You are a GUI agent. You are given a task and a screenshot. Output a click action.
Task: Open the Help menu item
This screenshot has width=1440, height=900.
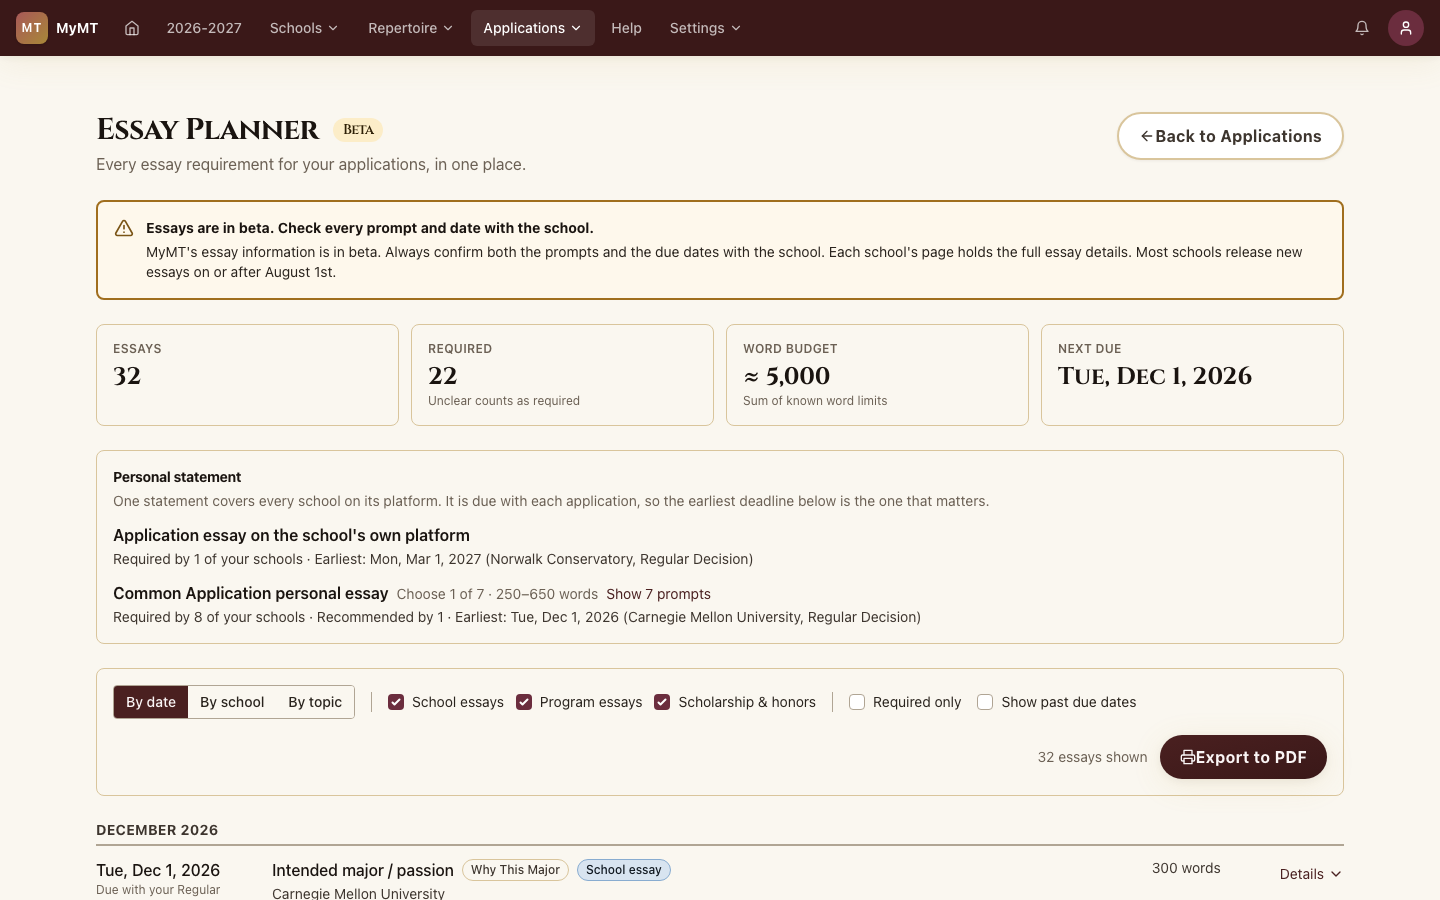[x=626, y=28]
